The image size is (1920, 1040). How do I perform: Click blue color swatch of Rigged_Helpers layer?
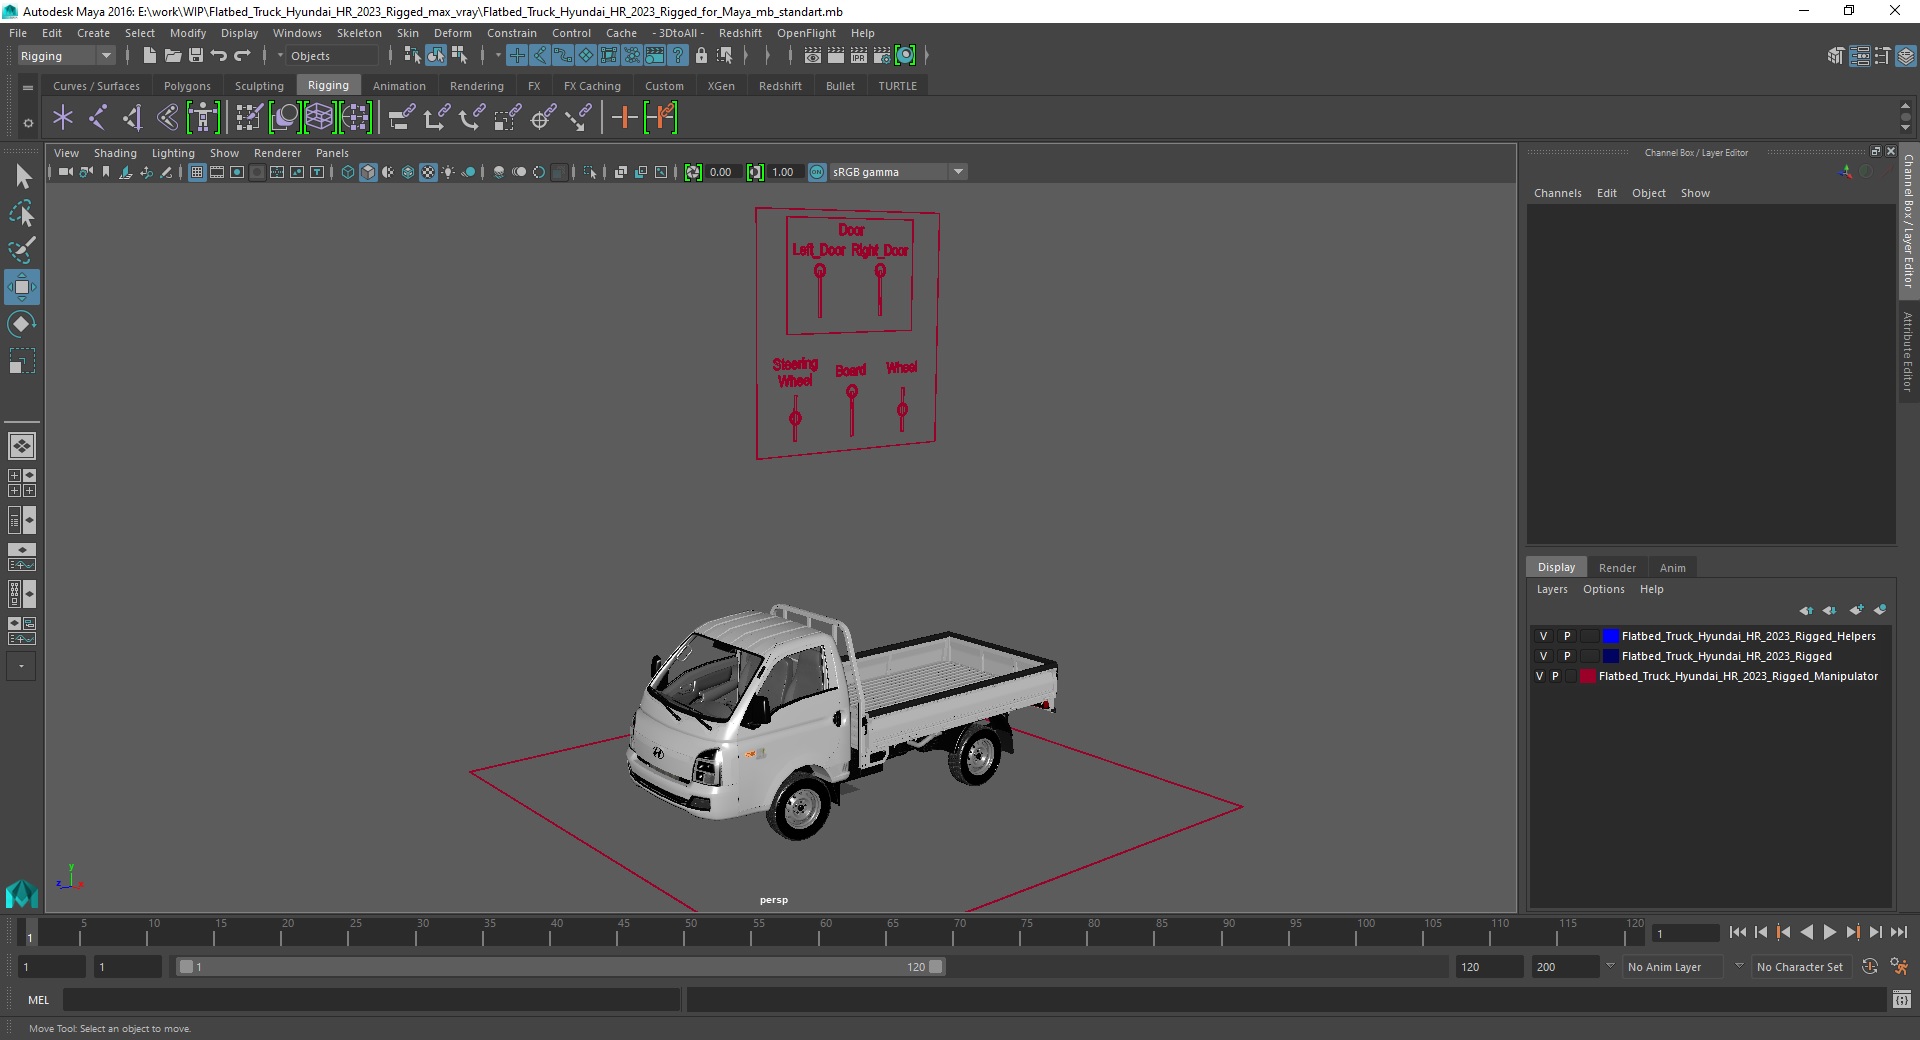[x=1610, y=636]
